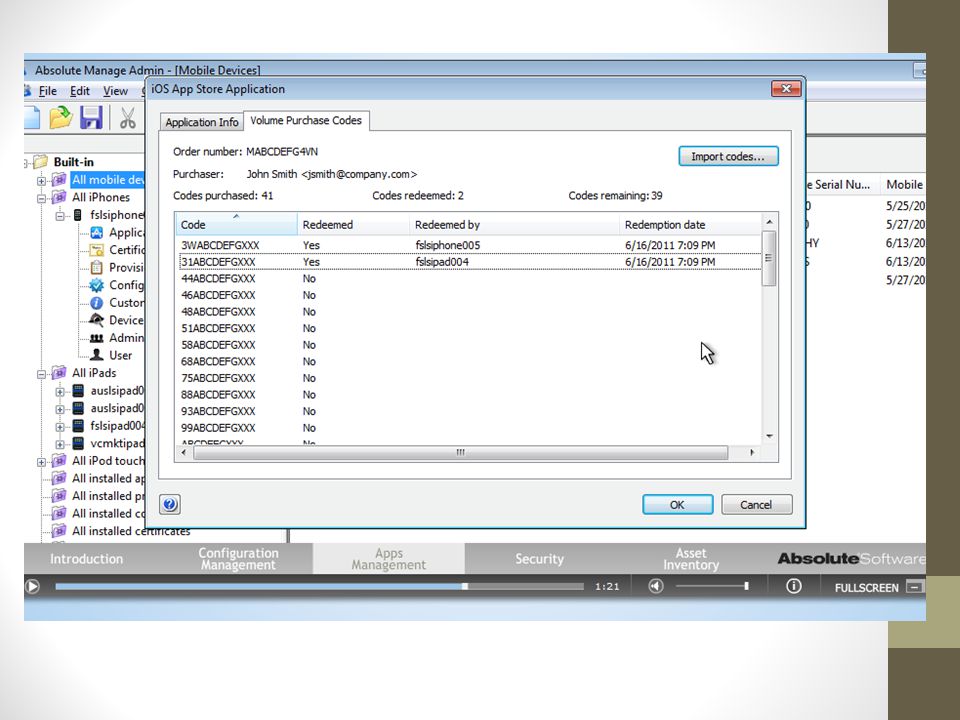
Task: Click the codes list scroll up arrow
Action: 770,222
